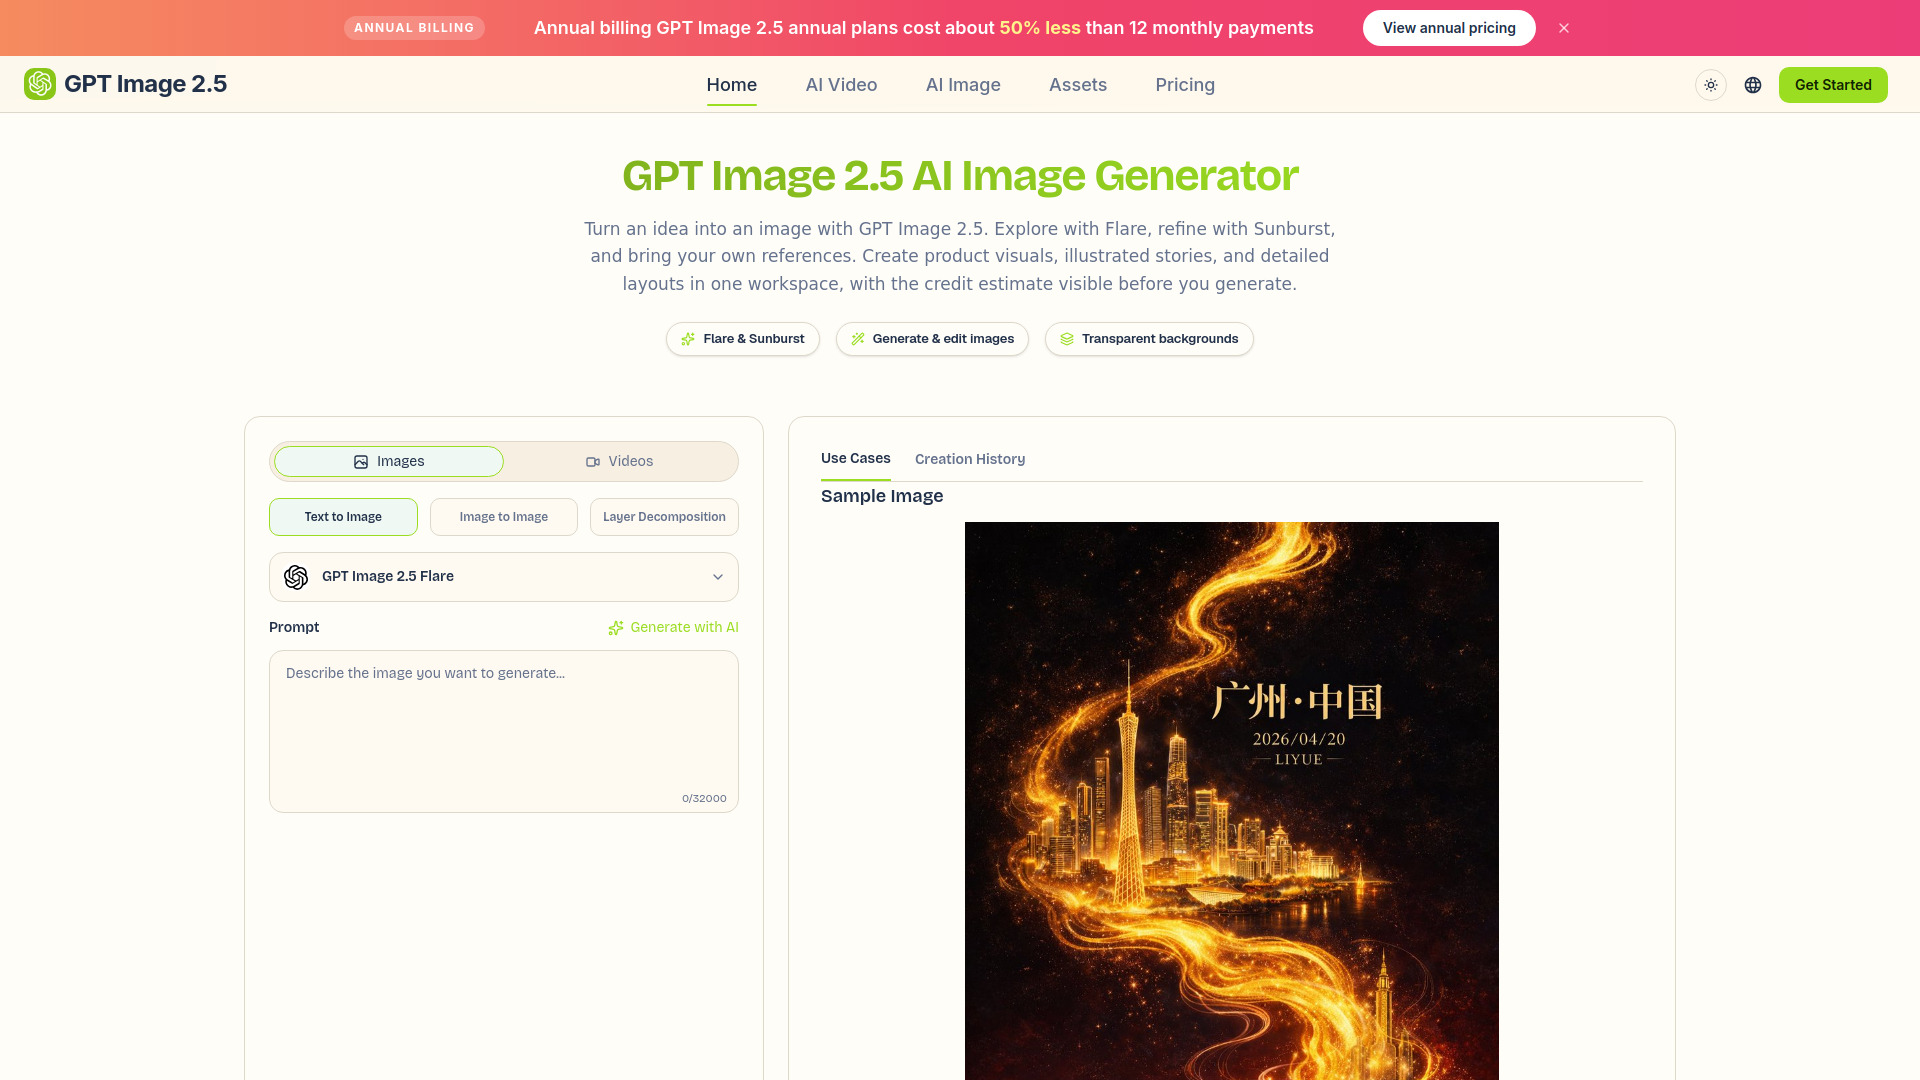Click the Flare & Sunburst pill
1920x1080 pixels.
[x=743, y=339]
